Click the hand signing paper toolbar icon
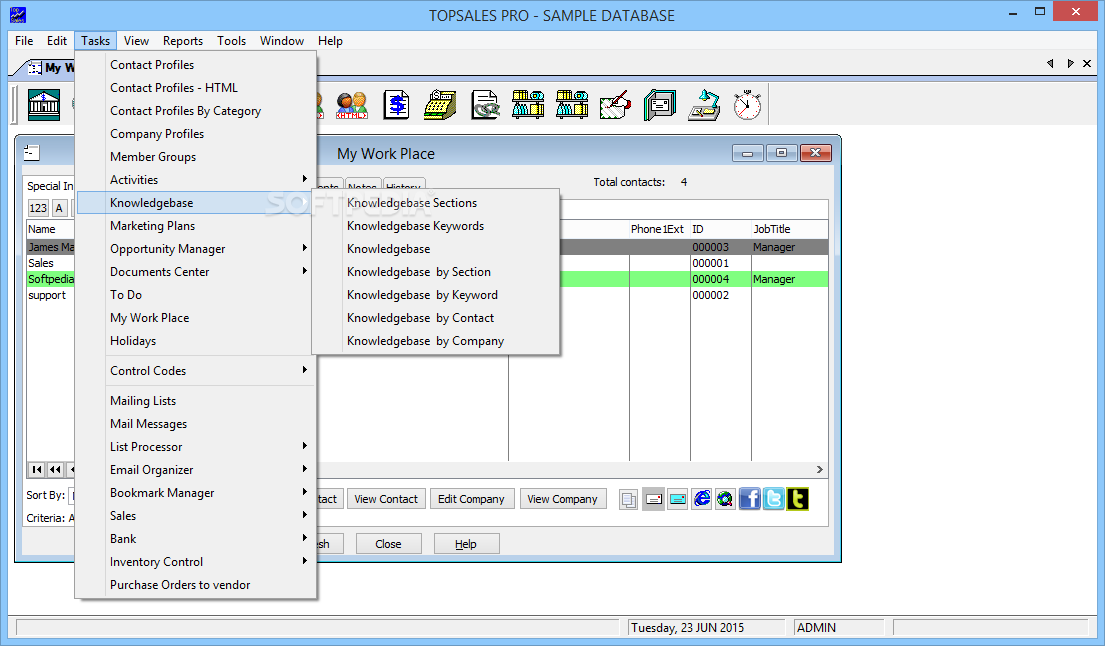This screenshot has height=646, width=1105. click(x=615, y=105)
